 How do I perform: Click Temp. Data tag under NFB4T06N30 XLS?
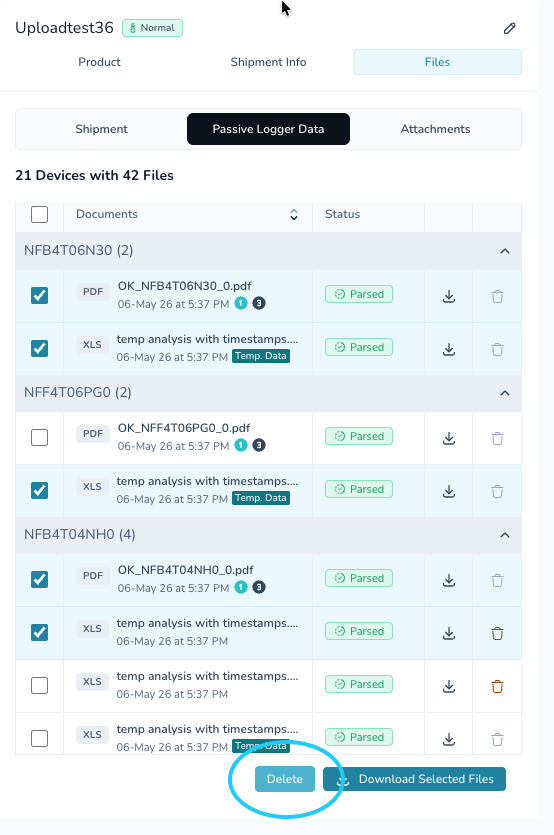point(261,356)
